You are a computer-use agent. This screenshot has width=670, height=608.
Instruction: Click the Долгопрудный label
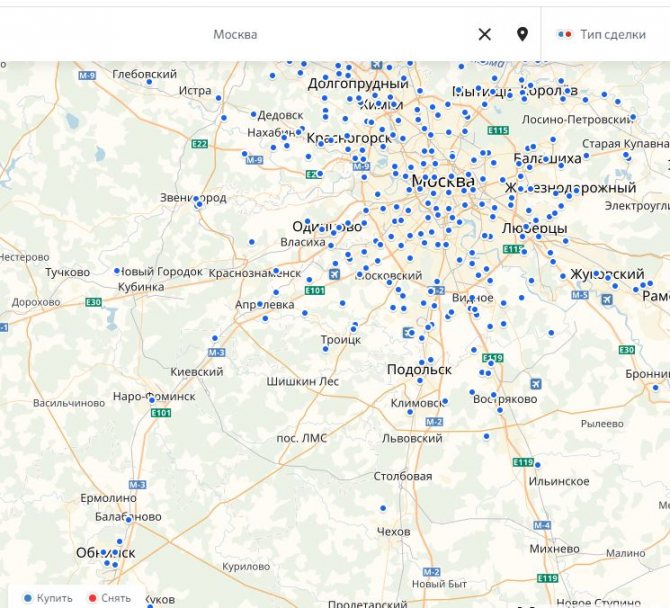click(358, 84)
